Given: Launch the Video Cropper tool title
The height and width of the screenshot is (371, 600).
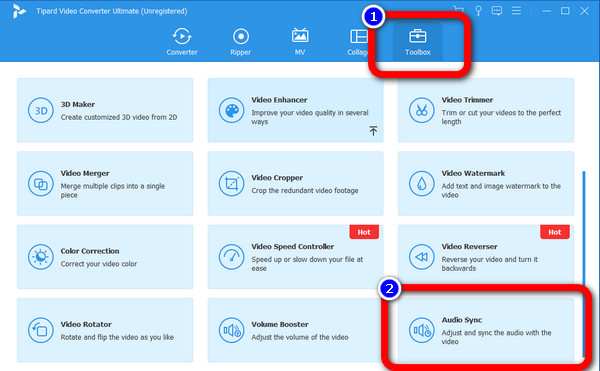Looking at the screenshot, I should [x=277, y=178].
